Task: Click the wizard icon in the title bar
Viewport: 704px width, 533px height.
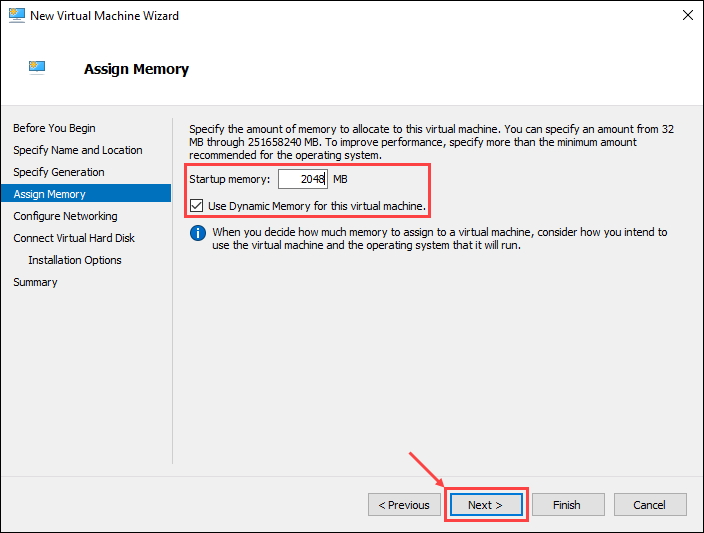Action: click(17, 15)
